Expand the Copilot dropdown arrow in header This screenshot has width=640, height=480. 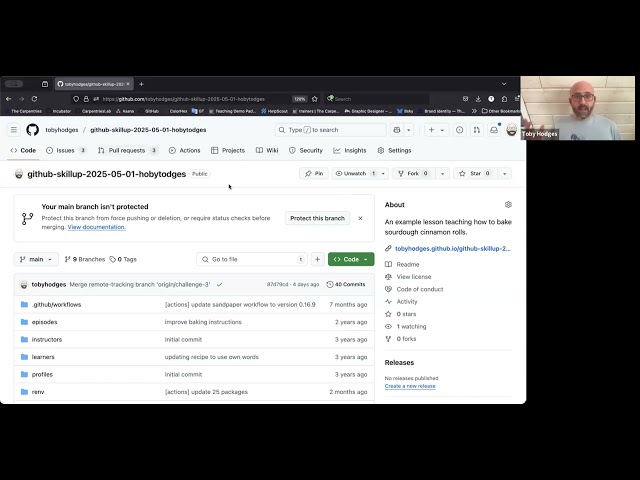pos(409,130)
